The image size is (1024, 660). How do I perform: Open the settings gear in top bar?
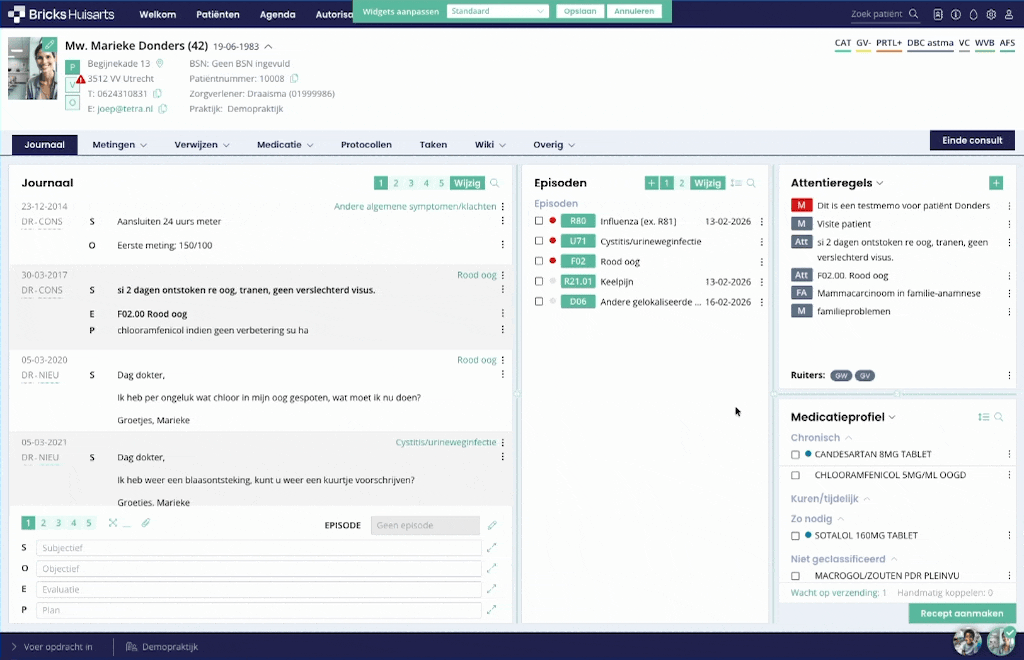(x=991, y=14)
